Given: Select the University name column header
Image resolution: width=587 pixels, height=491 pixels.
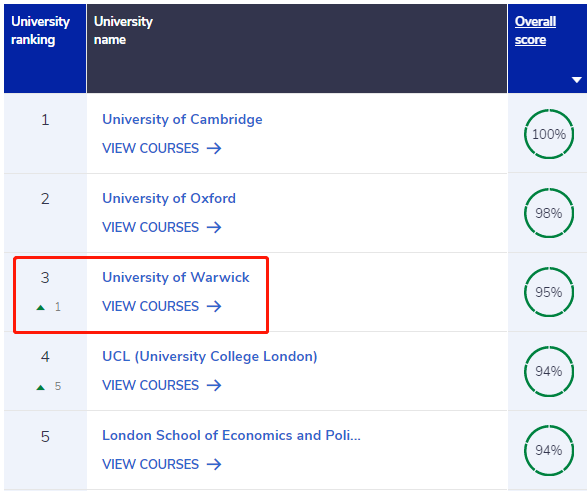Looking at the screenshot, I should click(x=297, y=48).
